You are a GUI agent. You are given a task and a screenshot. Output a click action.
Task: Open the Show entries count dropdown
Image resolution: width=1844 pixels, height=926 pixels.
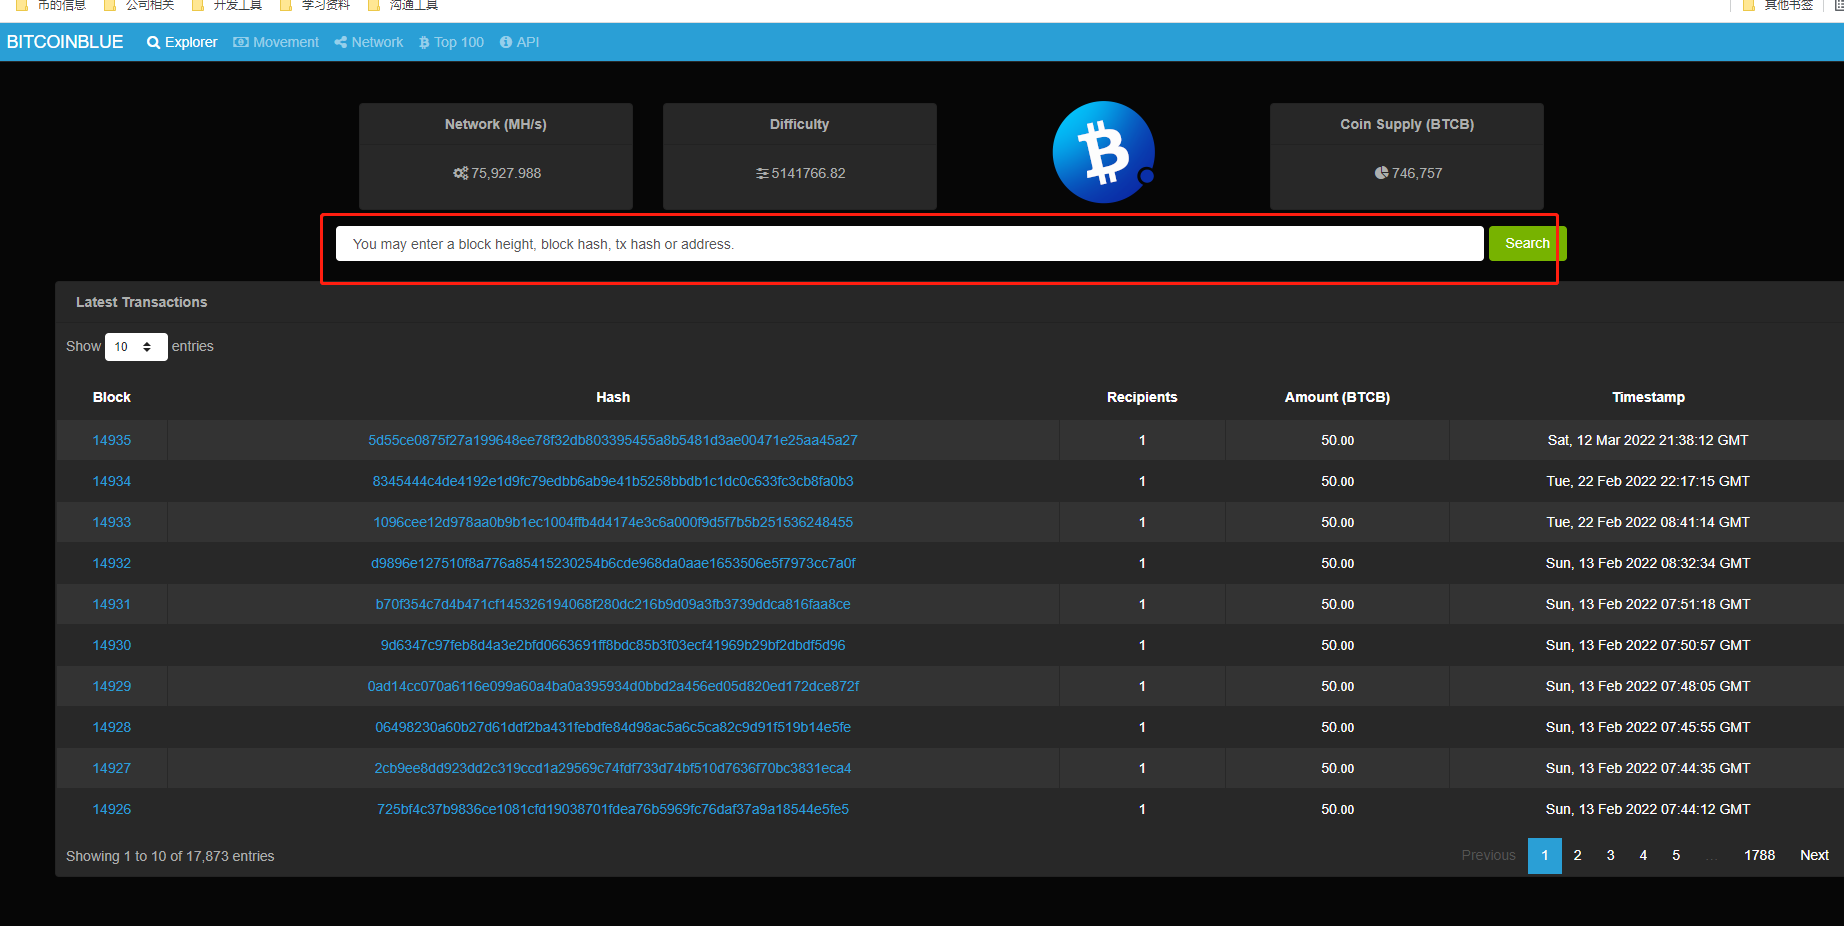click(135, 347)
